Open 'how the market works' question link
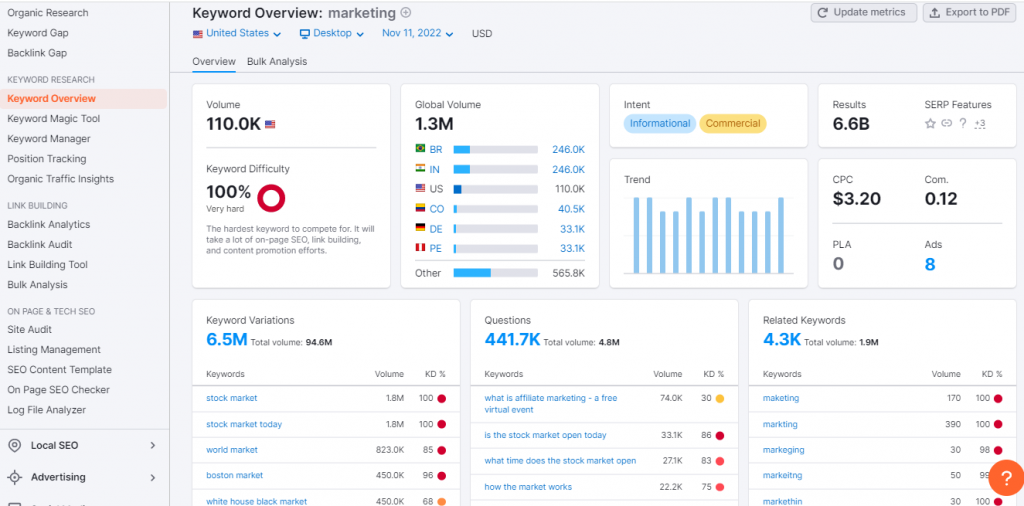 pyautogui.click(x=528, y=487)
